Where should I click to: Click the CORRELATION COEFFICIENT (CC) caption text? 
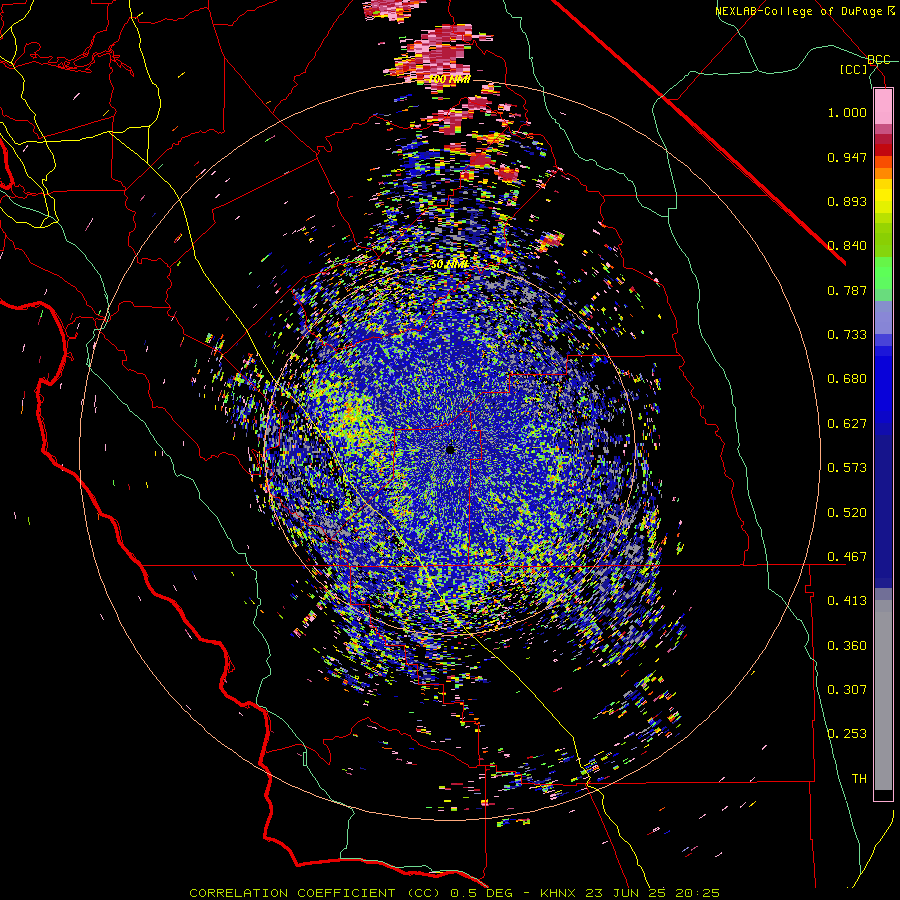pos(315,893)
